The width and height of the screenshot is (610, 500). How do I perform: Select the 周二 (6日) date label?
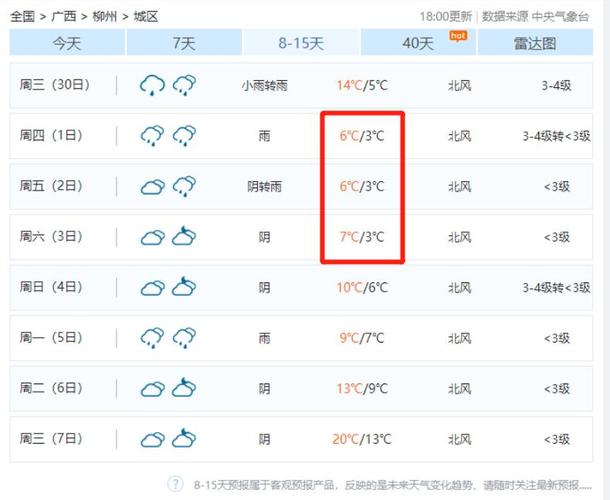(51, 388)
